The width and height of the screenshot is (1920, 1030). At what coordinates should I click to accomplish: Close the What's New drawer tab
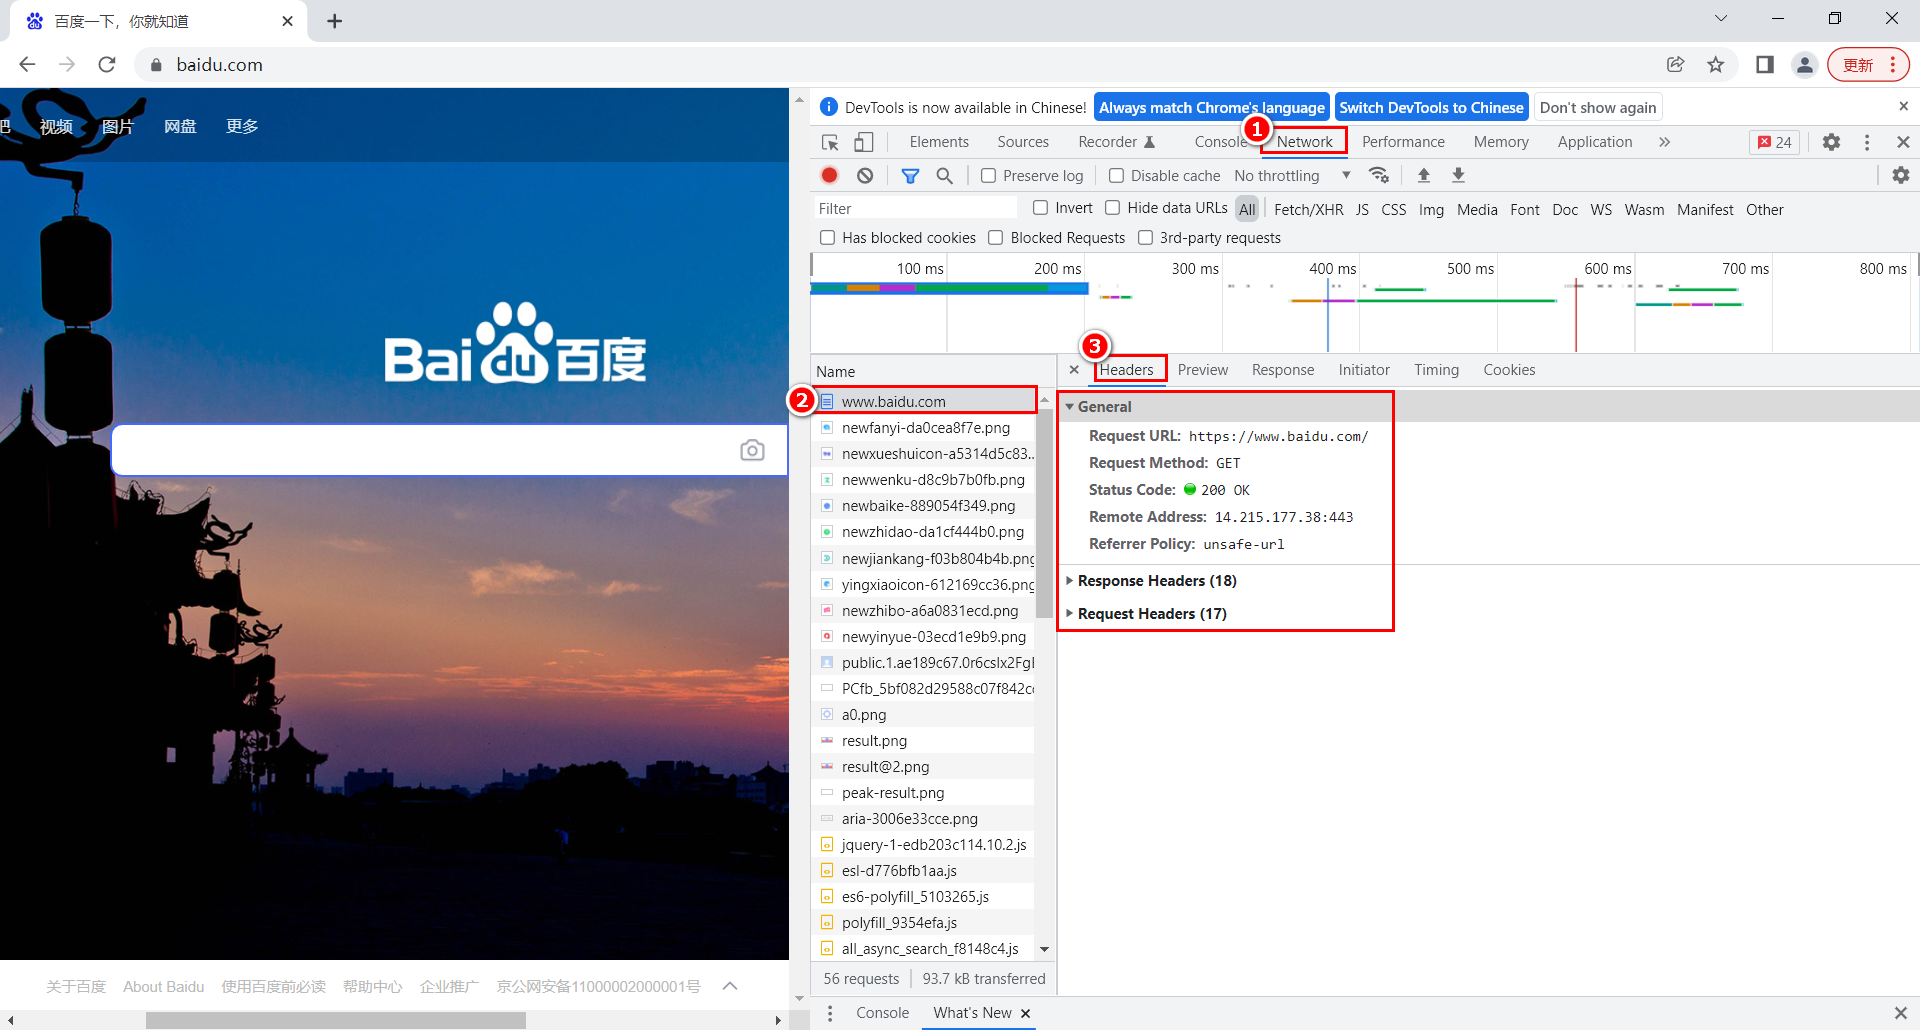1025,1013
